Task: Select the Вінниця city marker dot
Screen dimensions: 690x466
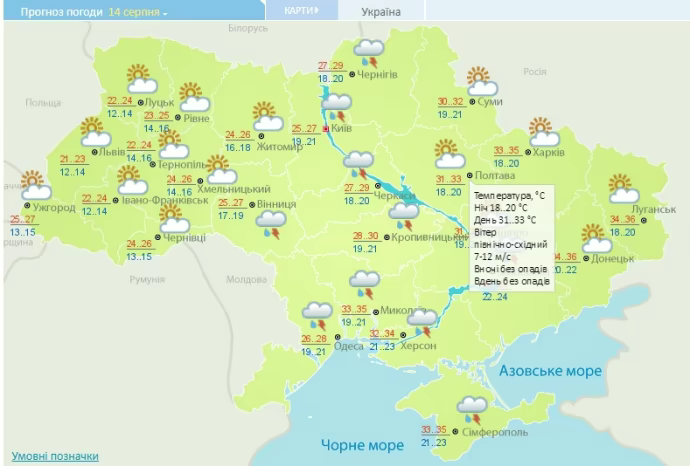Action: click(251, 204)
